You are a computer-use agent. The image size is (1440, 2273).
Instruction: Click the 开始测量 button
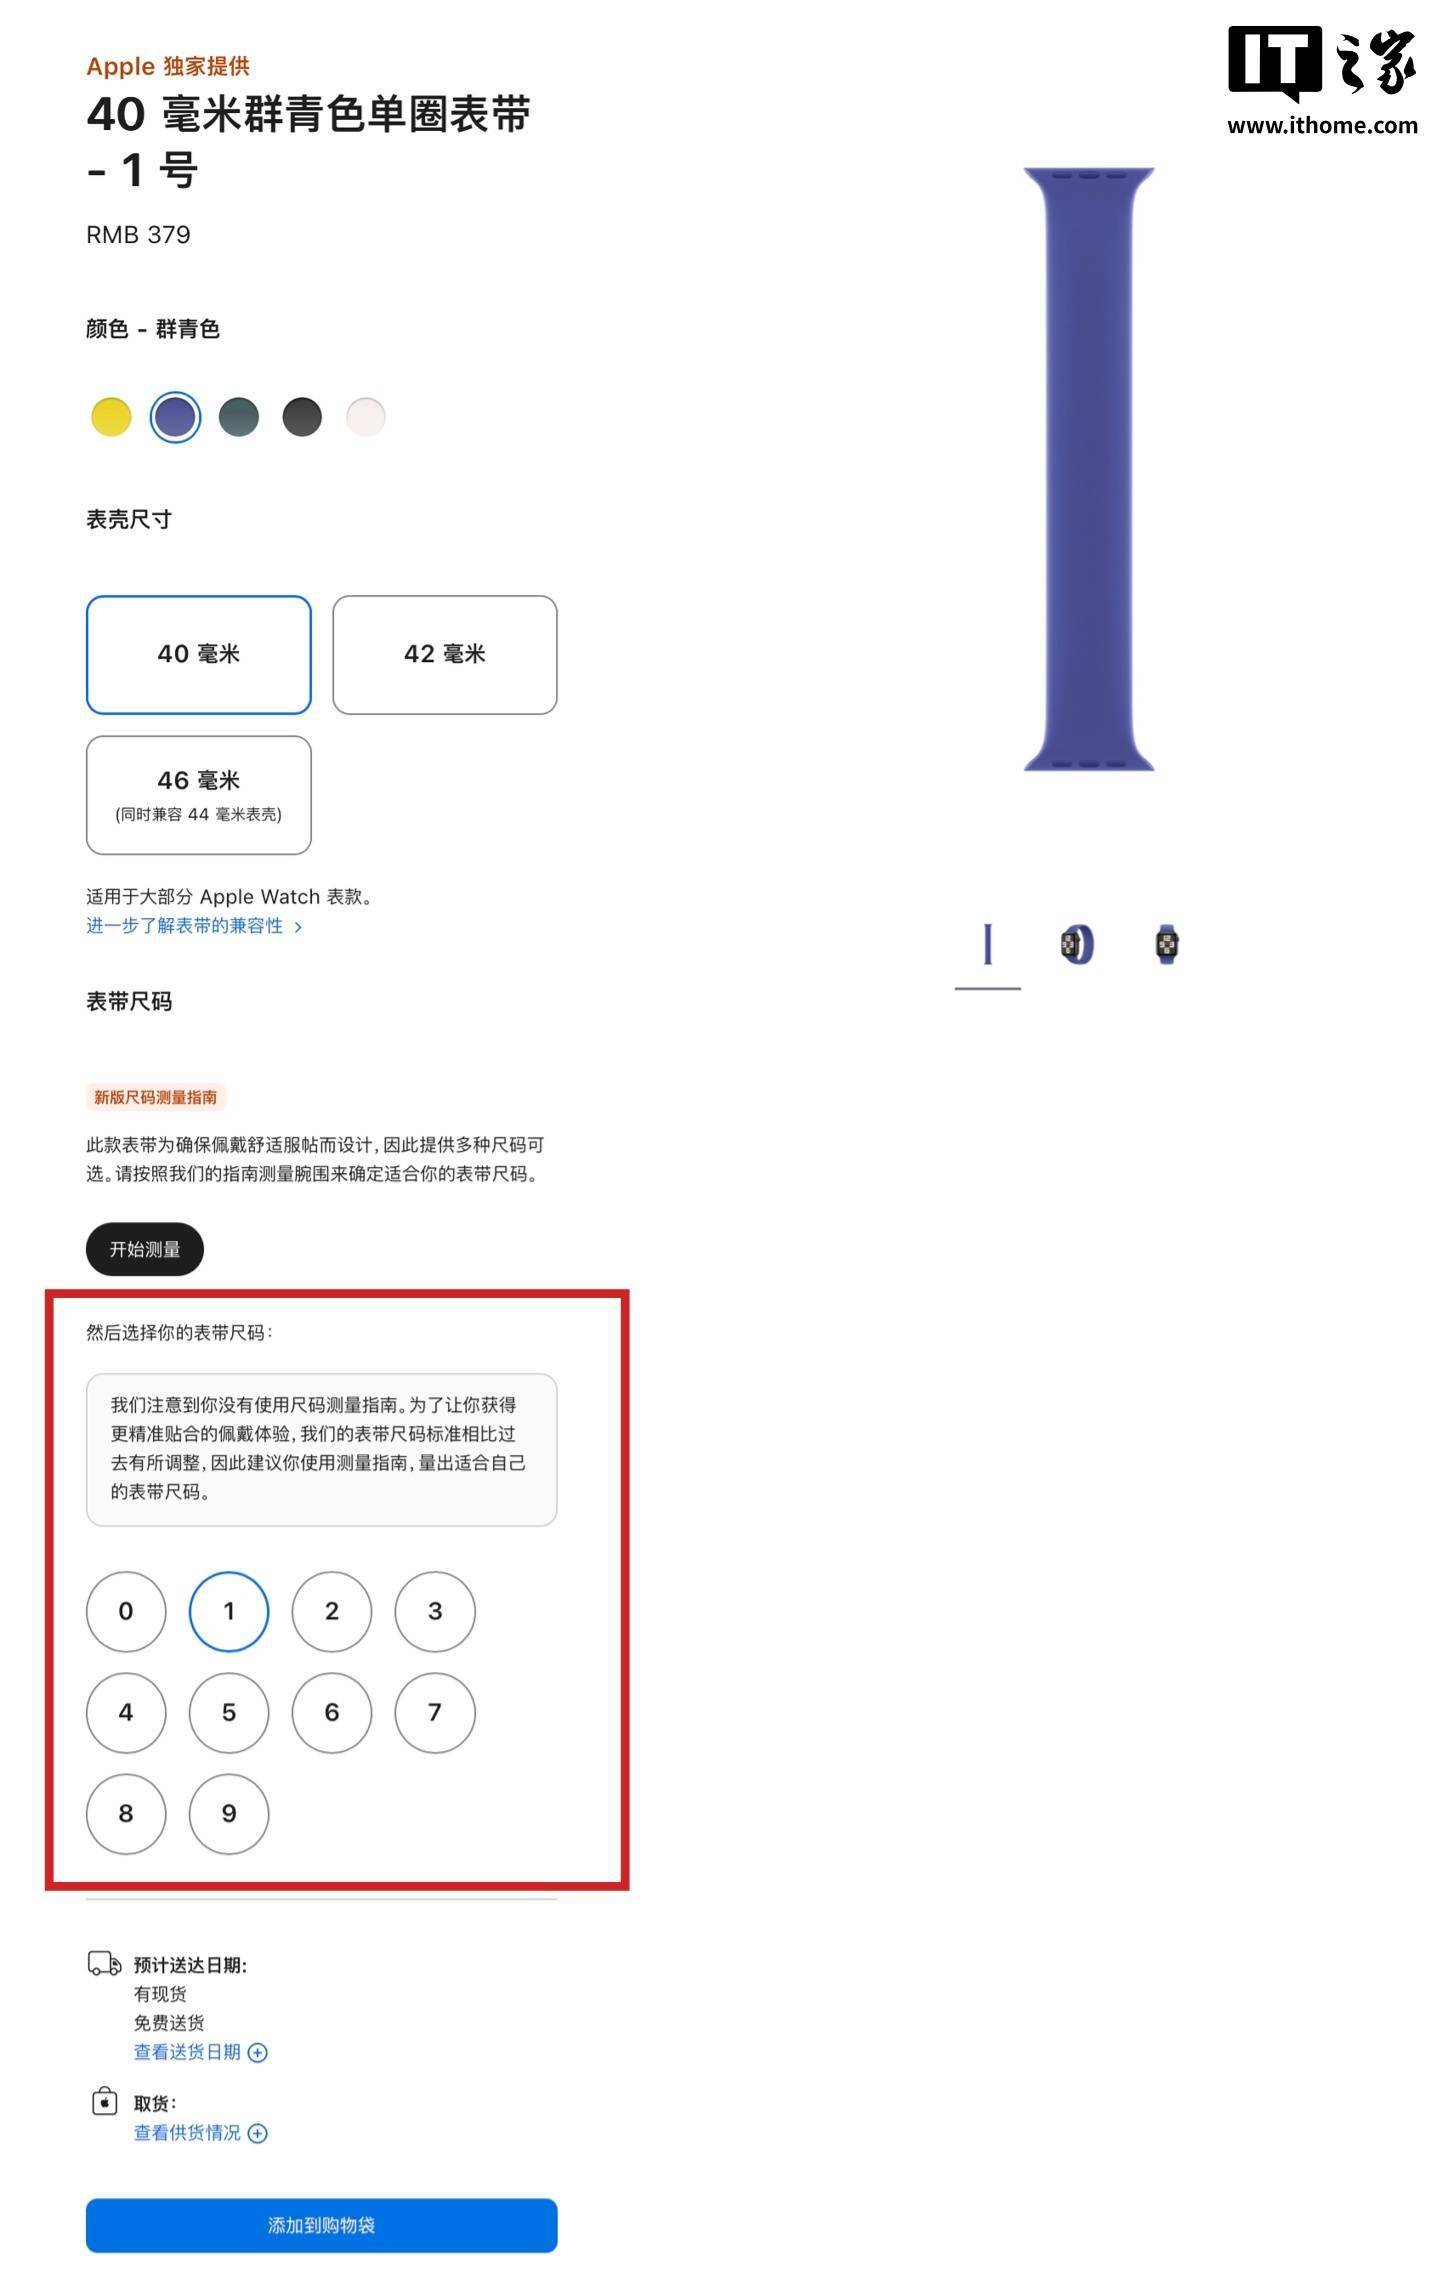pos(145,1249)
